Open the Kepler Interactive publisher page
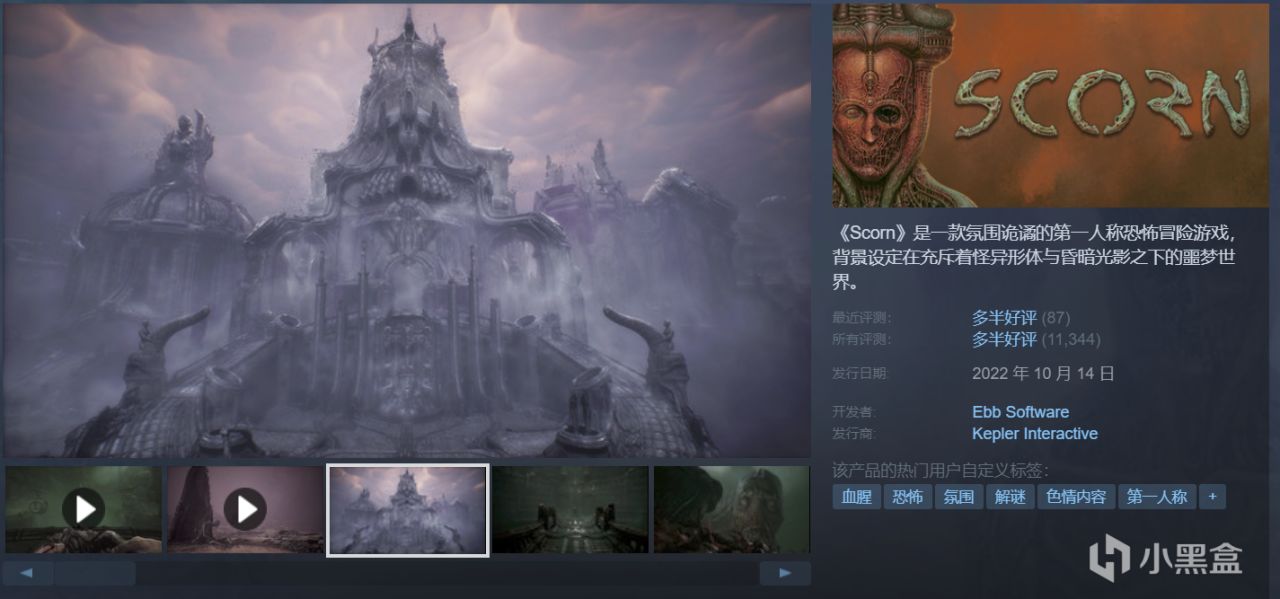This screenshot has height=599, width=1280. (x=1034, y=433)
